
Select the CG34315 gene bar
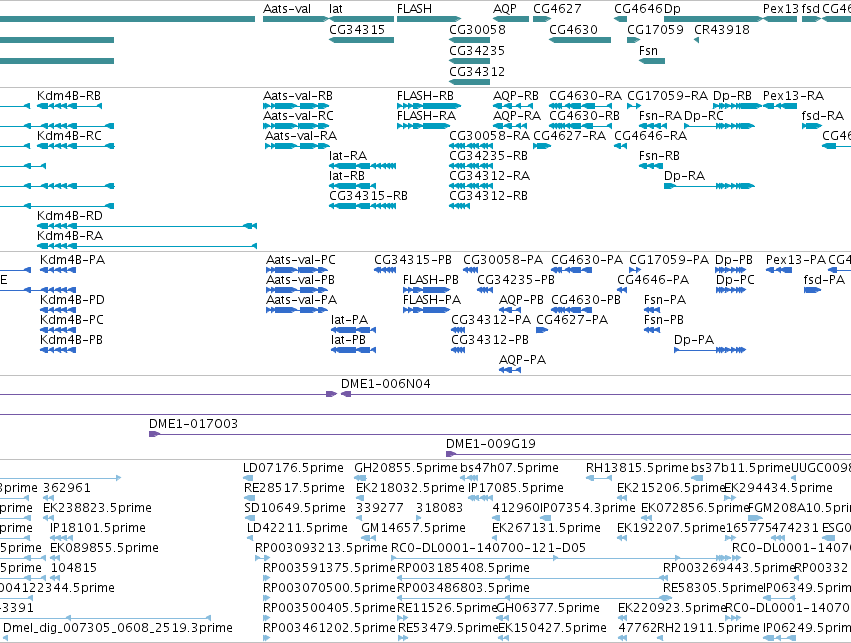pos(361,40)
